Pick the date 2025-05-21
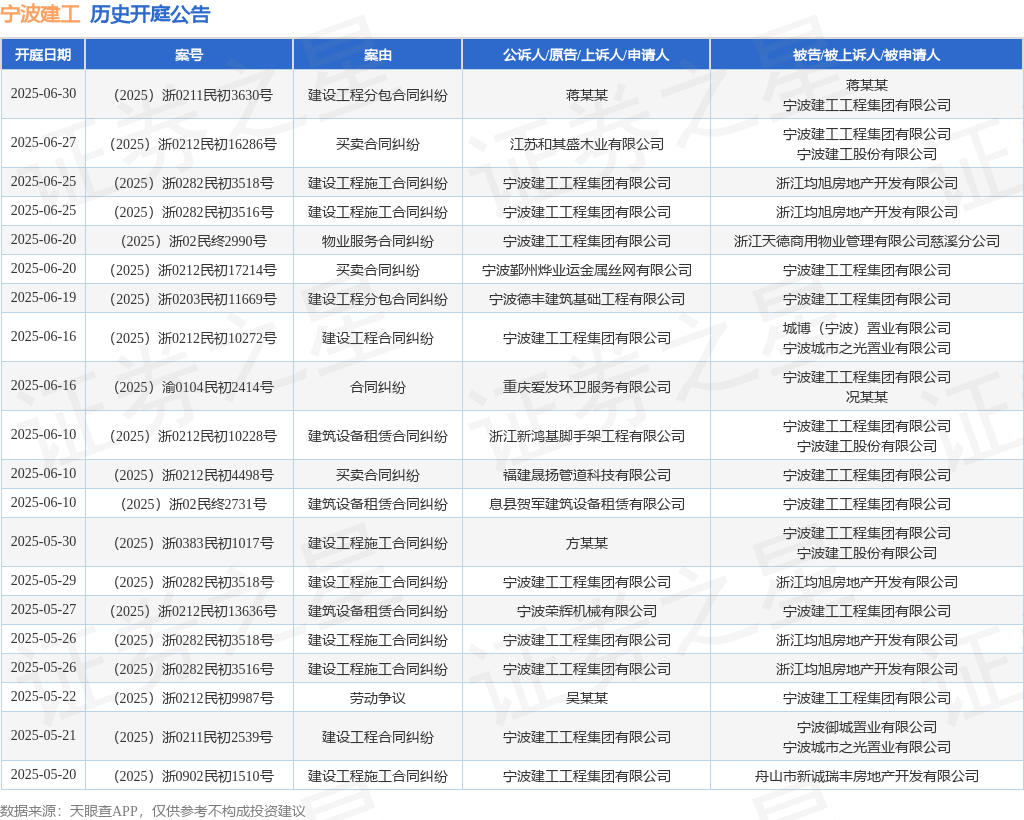The width and height of the screenshot is (1024, 820). (43, 736)
